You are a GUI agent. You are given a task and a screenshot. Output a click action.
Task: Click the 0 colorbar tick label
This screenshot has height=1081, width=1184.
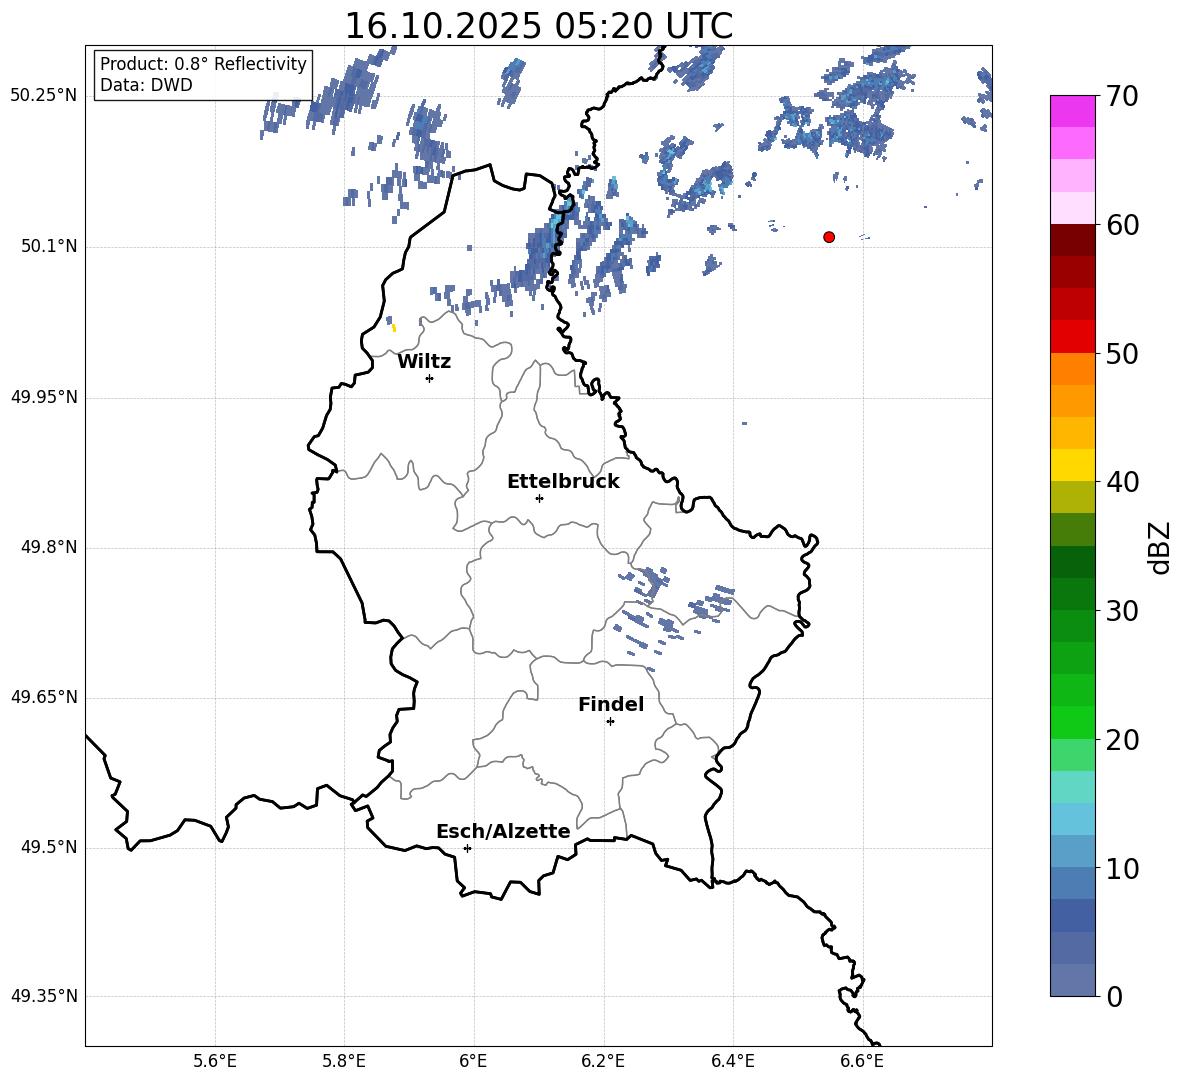point(1114,996)
